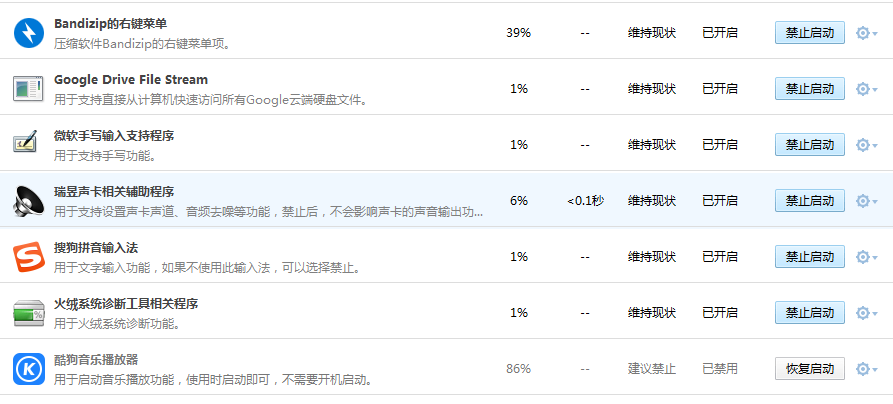This screenshot has width=893, height=404.
Task: Select the 酷狗音乐播放器 blue K icon
Action: pos(28,369)
